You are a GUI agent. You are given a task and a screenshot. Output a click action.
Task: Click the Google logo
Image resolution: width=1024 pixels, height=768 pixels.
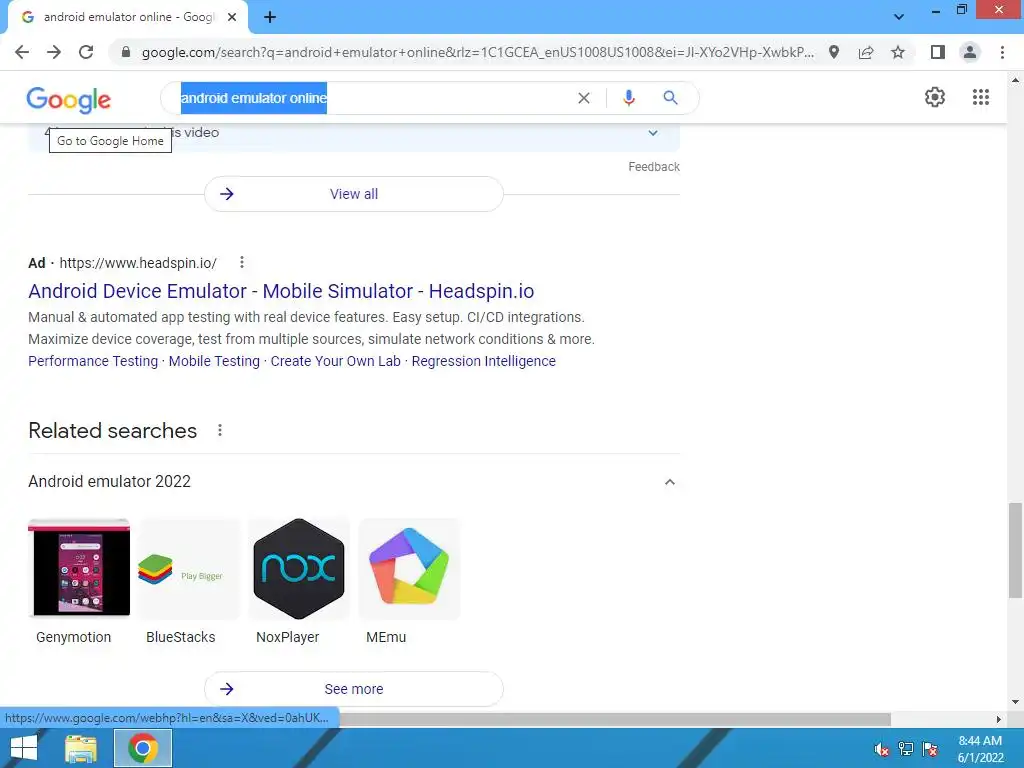point(69,99)
